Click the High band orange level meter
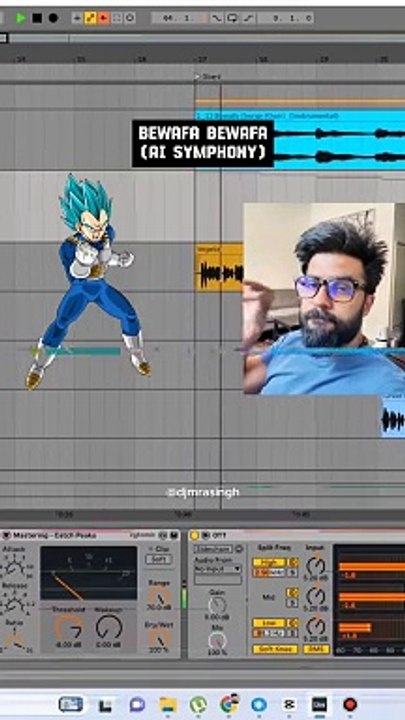Screen dimensions: 405x720 pos(371,566)
